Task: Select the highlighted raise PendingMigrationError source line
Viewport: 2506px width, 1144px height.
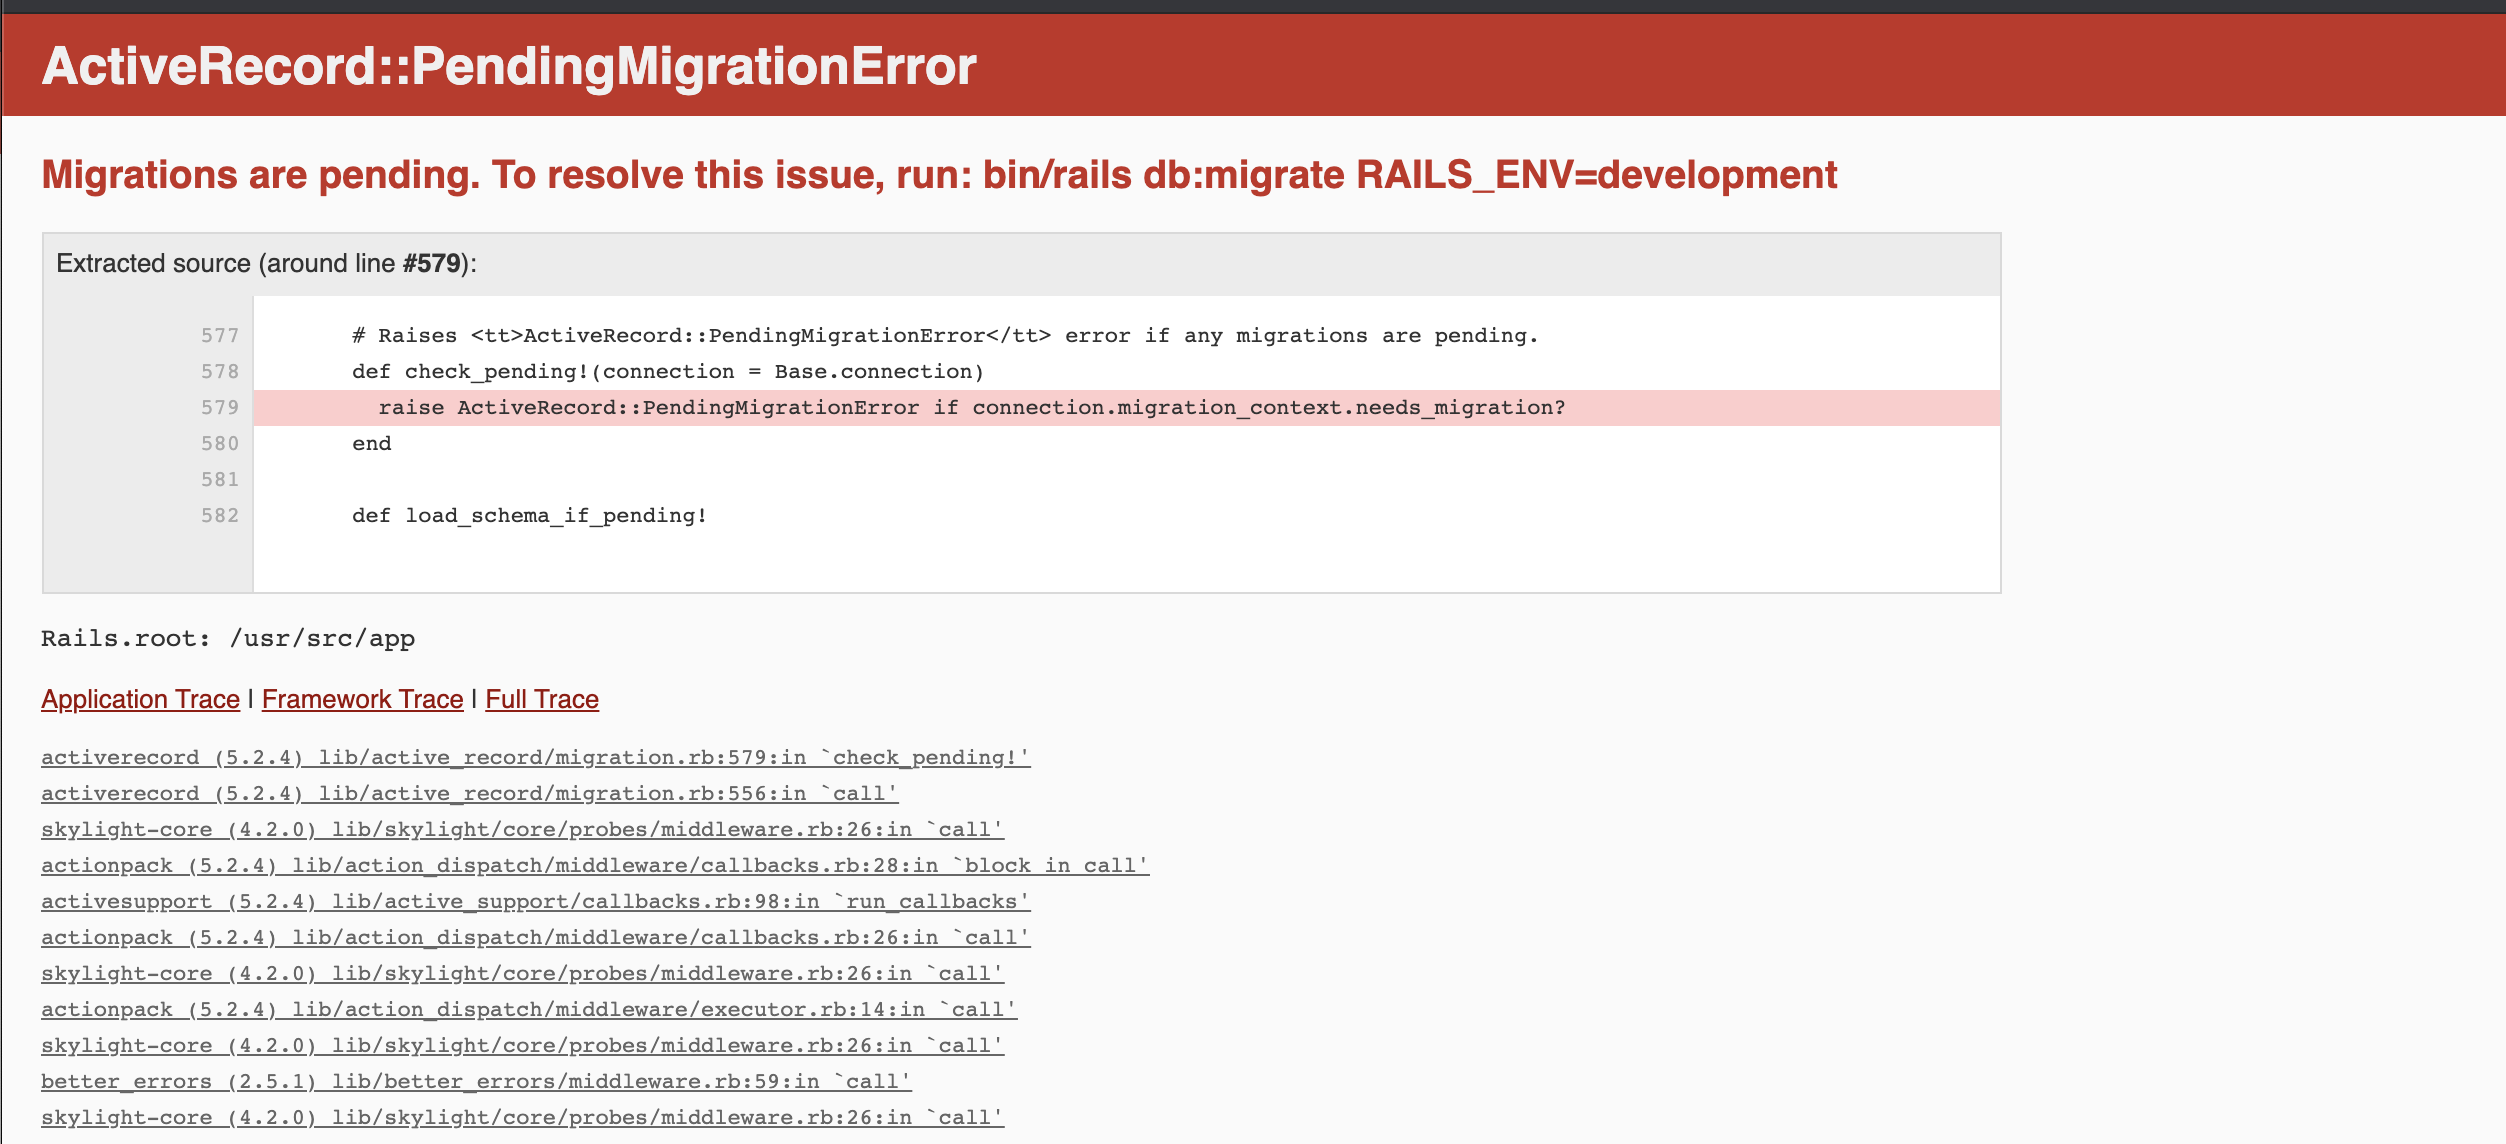Action: [970, 407]
